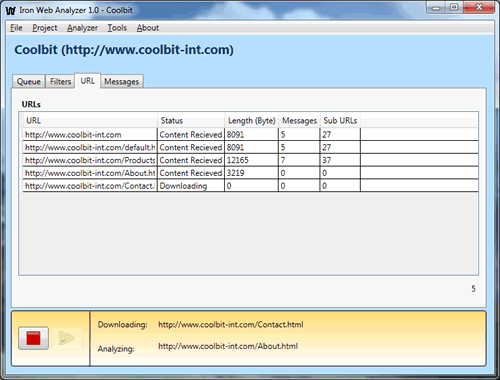Open the File menu
Viewport: 500px width, 380px height.
pos(16,28)
